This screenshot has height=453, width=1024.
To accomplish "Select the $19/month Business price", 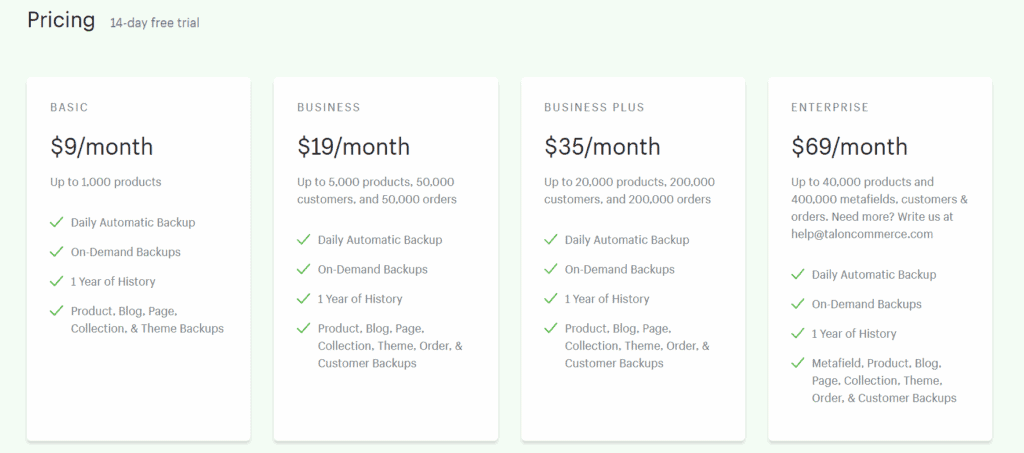I will click(353, 147).
